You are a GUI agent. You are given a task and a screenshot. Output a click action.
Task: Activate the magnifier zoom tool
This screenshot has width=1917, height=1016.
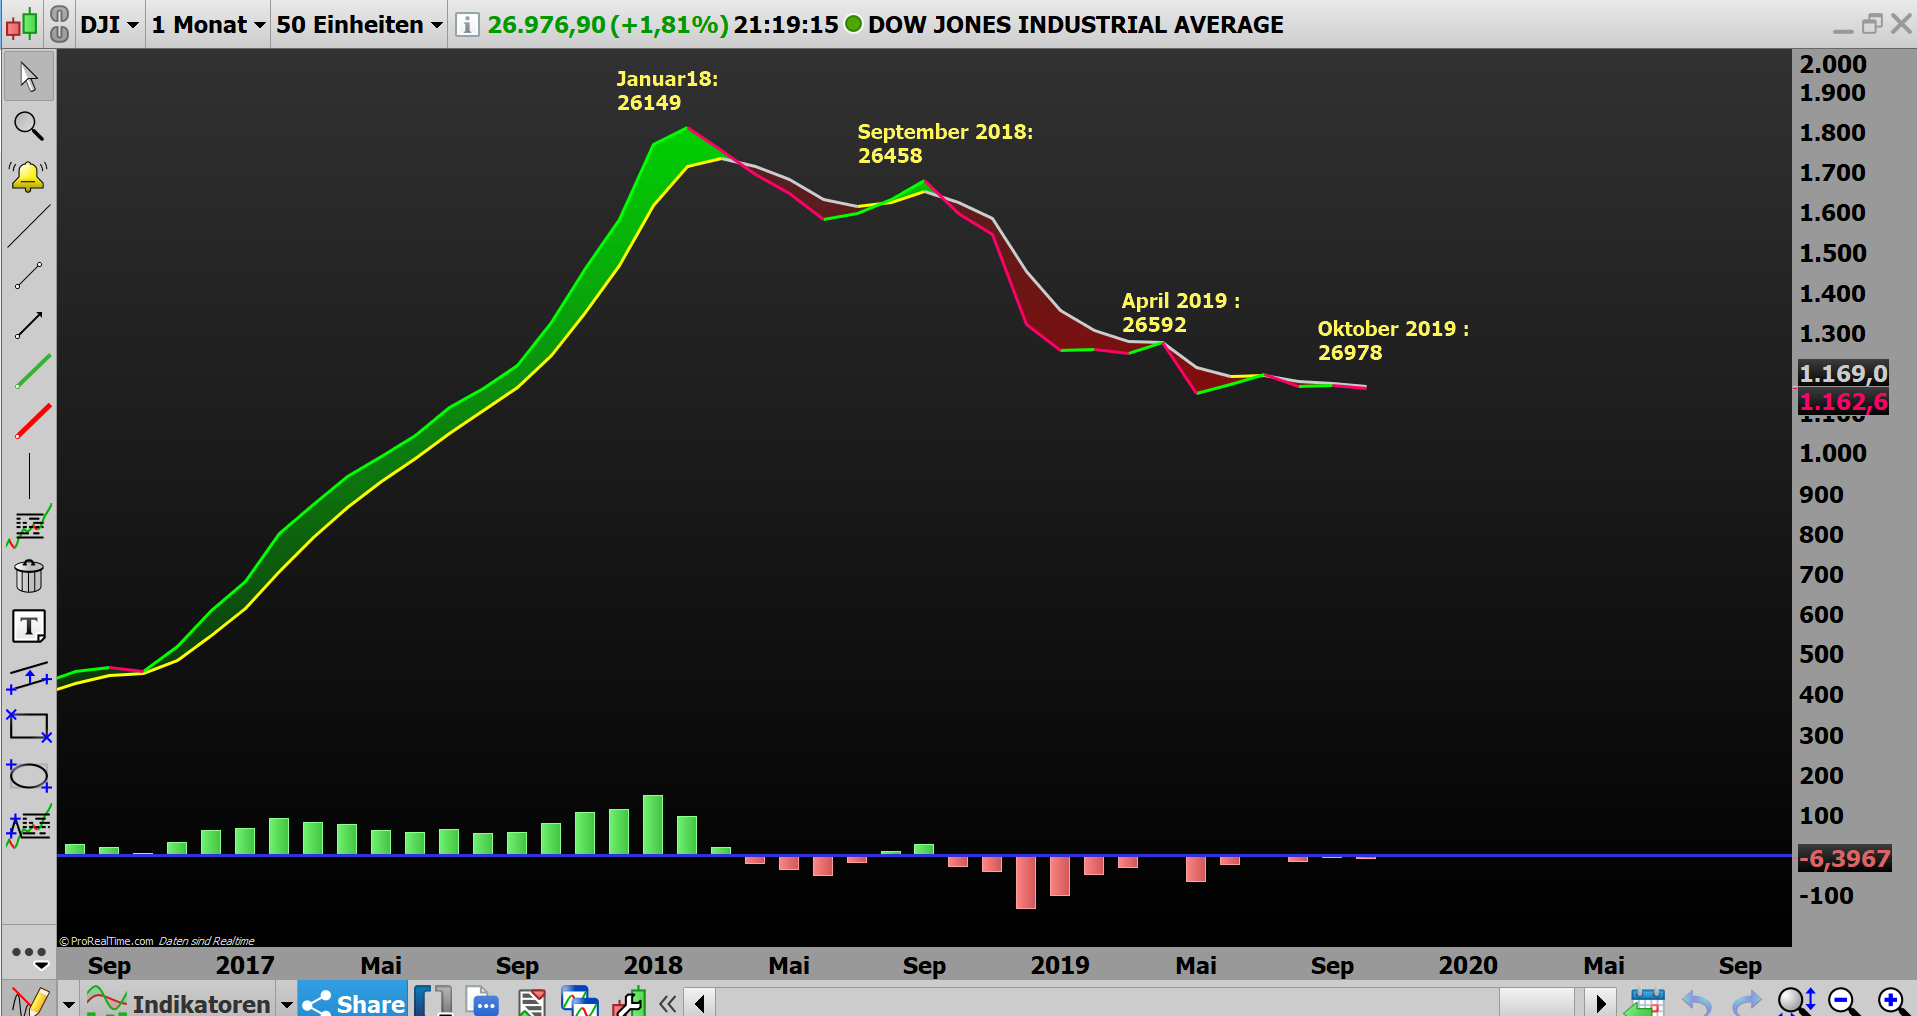click(29, 126)
